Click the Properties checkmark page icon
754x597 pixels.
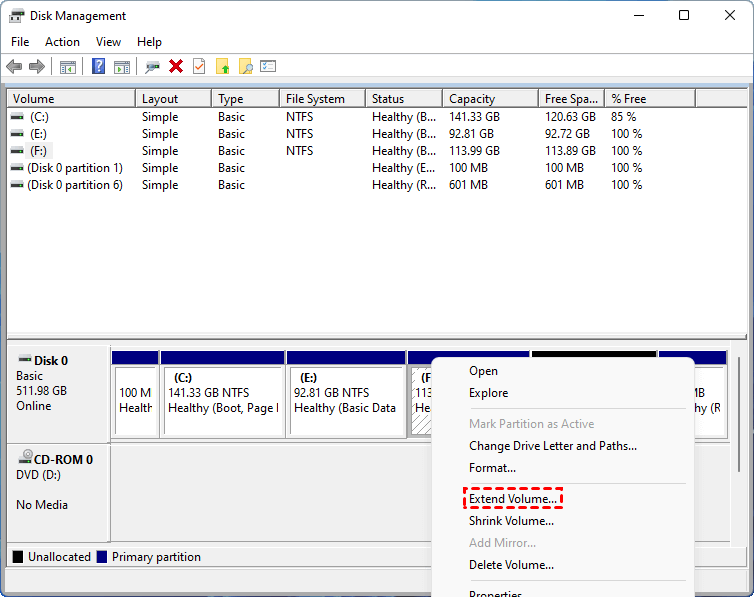(x=199, y=66)
